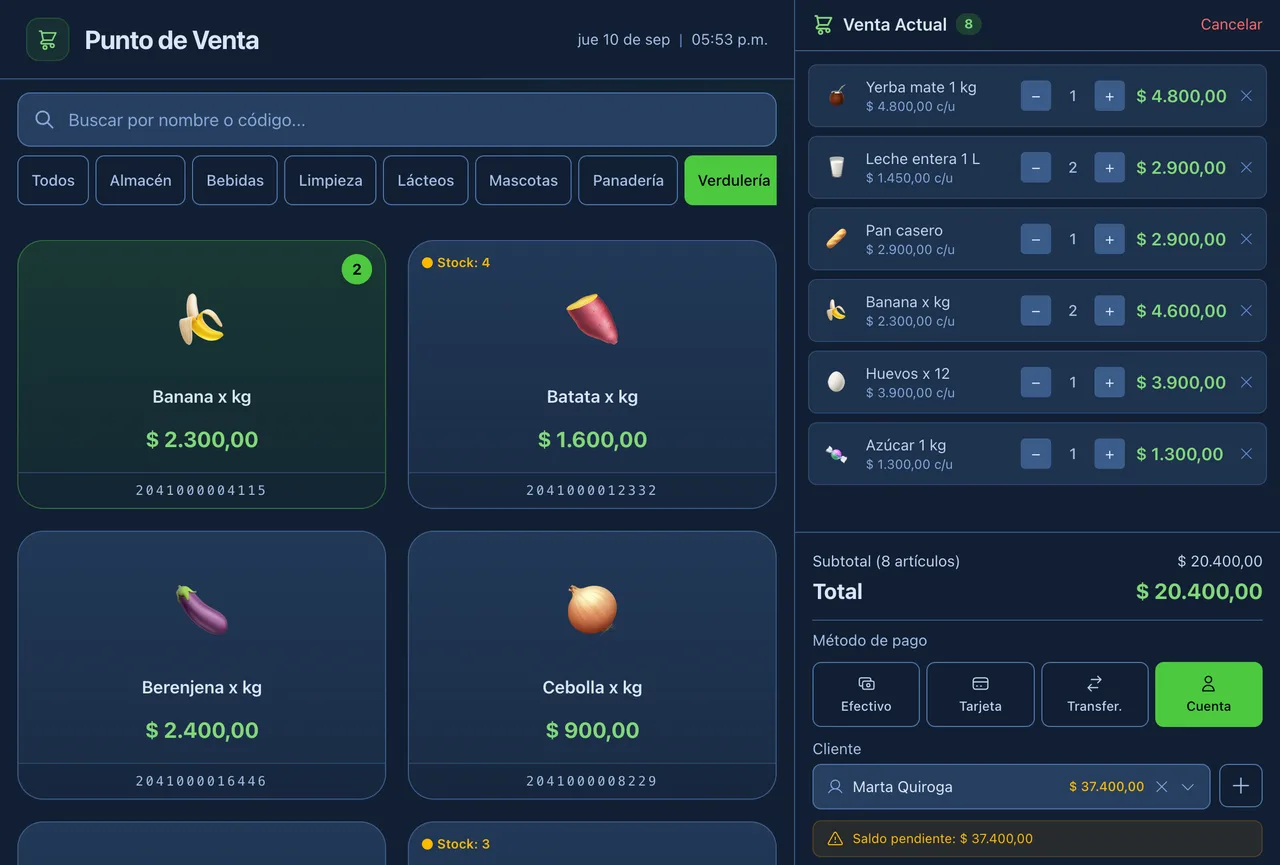Click the barcode 2041000016446 on Berenjena

pyautogui.click(x=202, y=781)
